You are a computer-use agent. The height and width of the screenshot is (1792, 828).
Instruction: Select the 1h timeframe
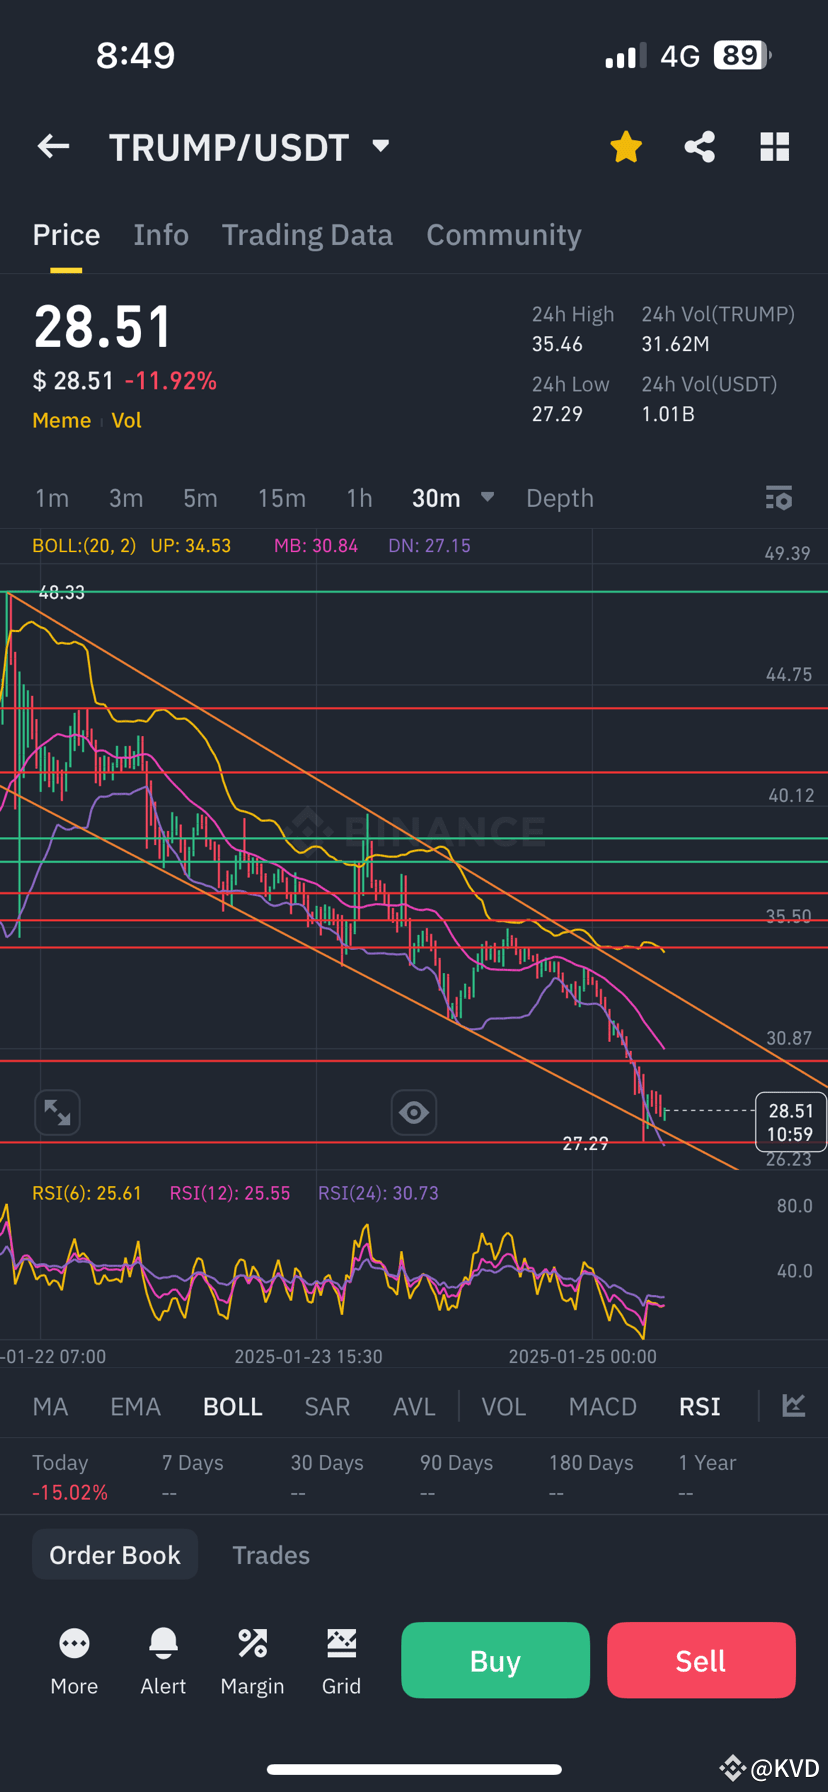[x=359, y=498]
